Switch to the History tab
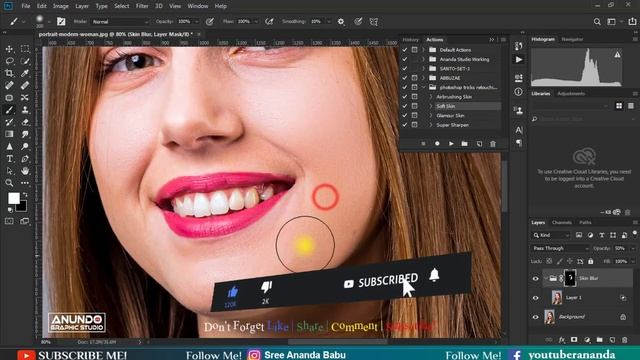The image size is (640, 360). point(411,40)
